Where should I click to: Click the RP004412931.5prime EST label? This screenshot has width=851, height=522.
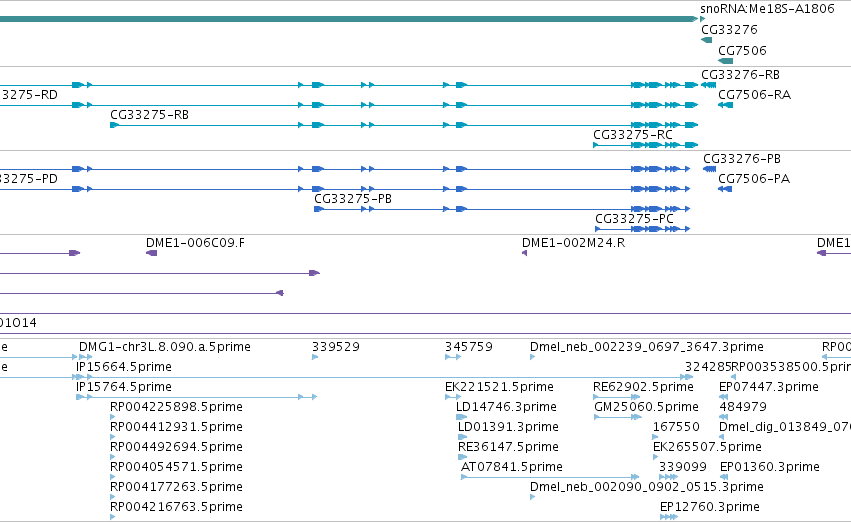176,428
